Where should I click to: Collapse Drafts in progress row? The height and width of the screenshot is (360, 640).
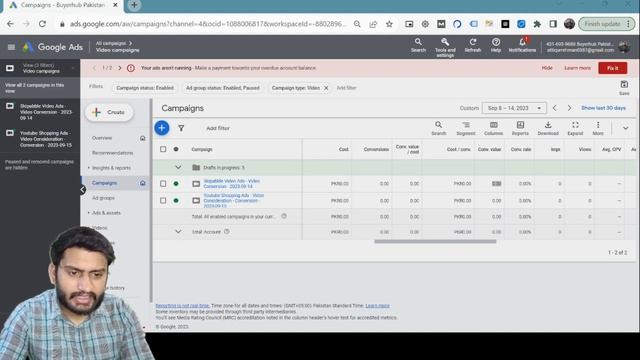178,167
